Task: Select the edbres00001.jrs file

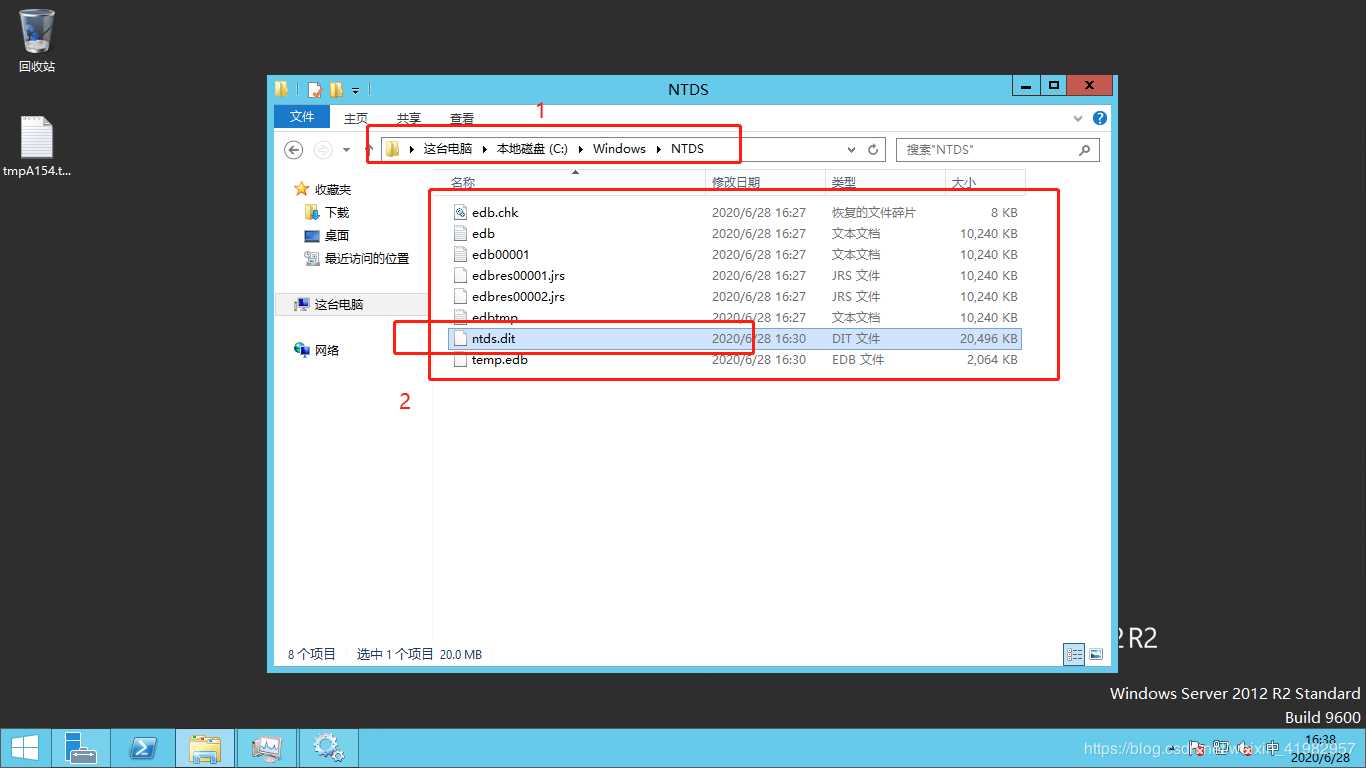Action: click(x=735, y=275)
